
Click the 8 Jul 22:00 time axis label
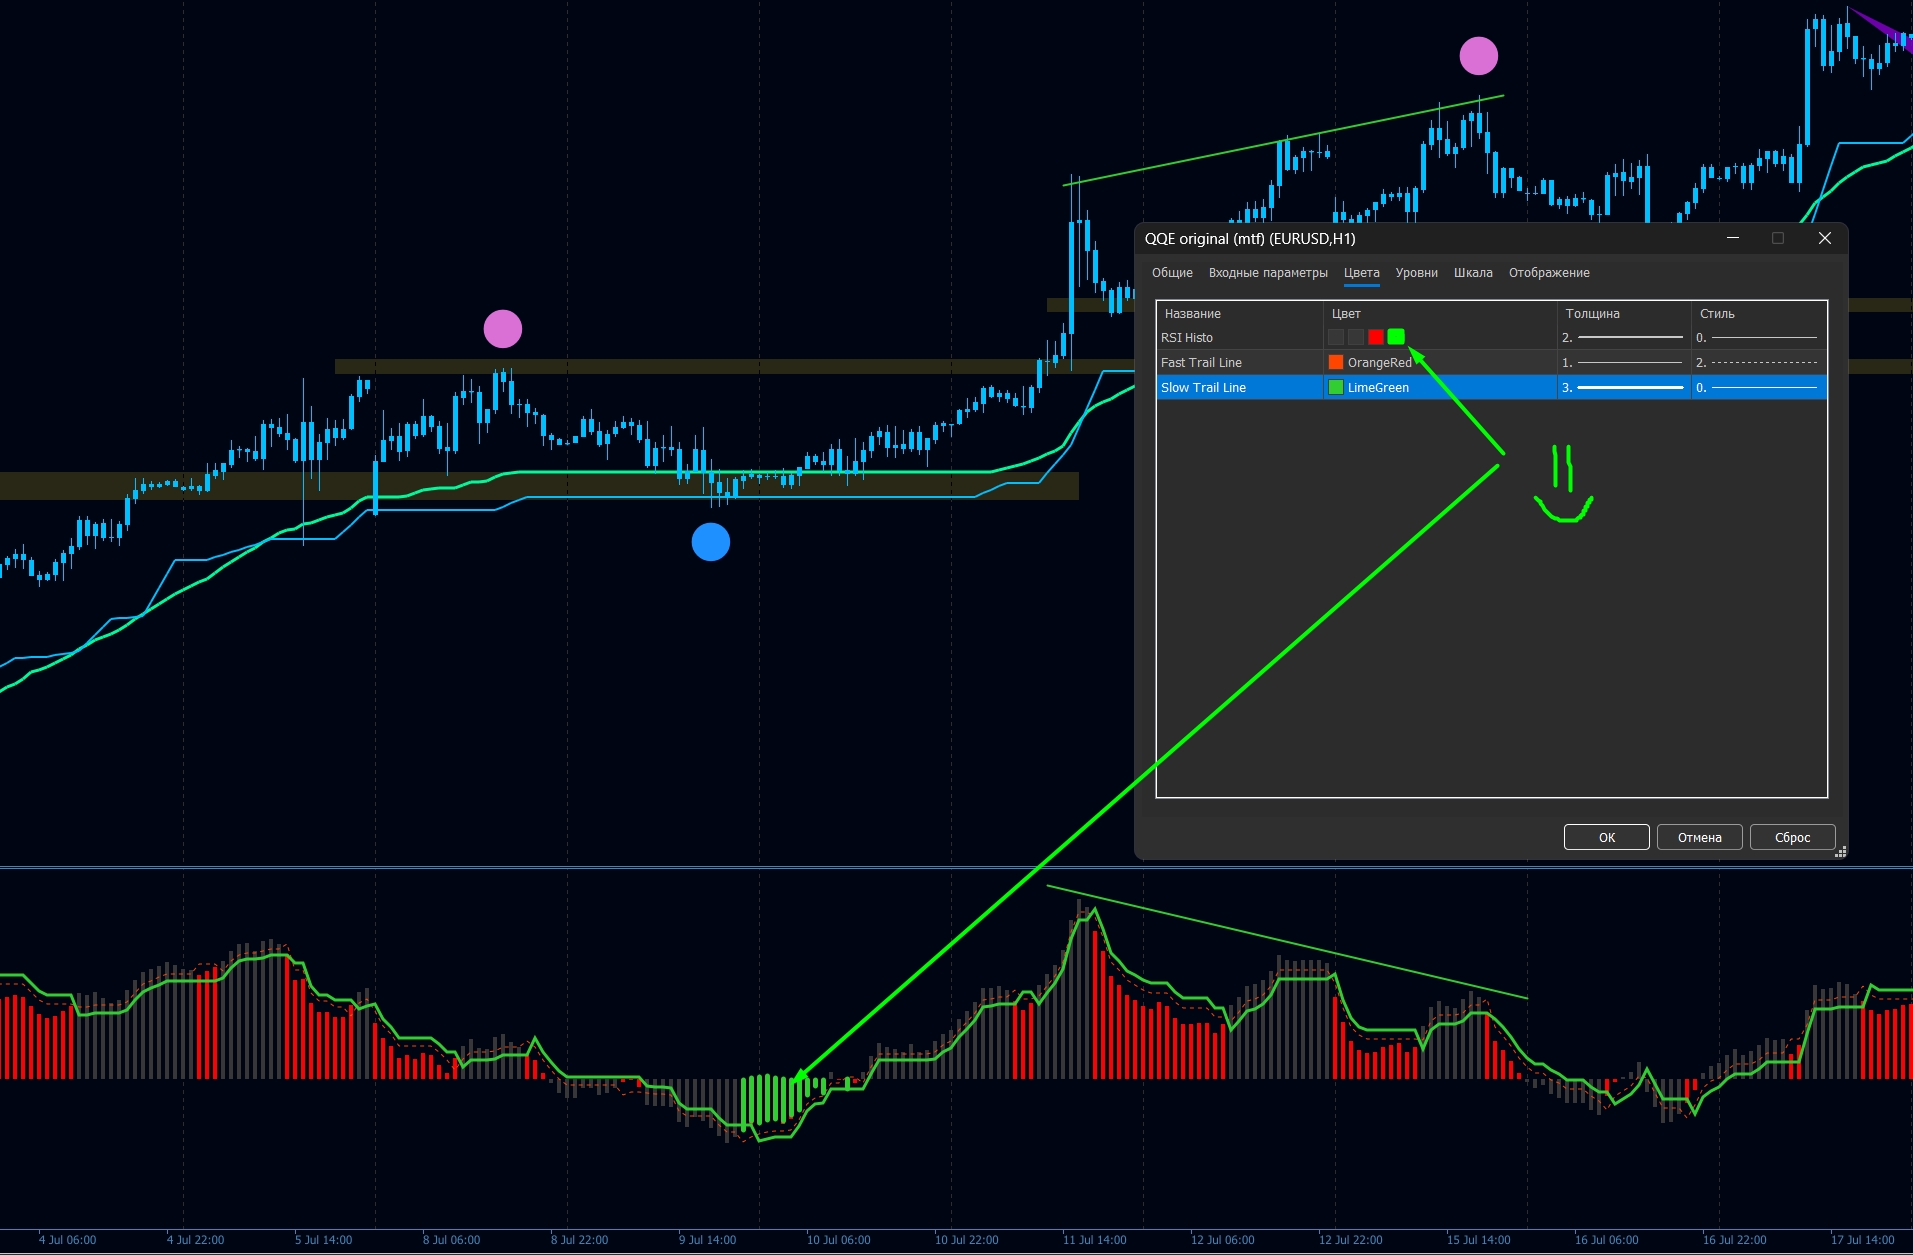[580, 1240]
